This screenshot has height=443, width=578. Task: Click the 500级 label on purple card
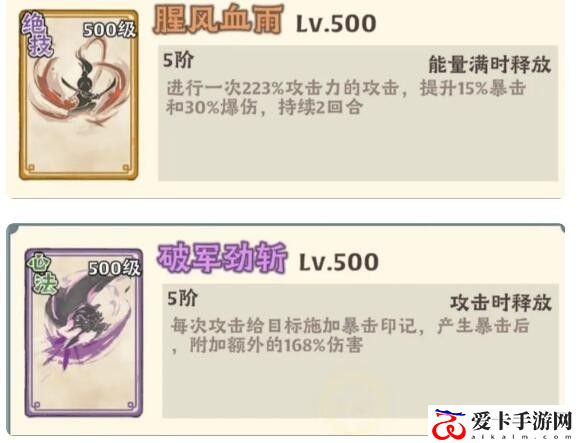pos(114,268)
